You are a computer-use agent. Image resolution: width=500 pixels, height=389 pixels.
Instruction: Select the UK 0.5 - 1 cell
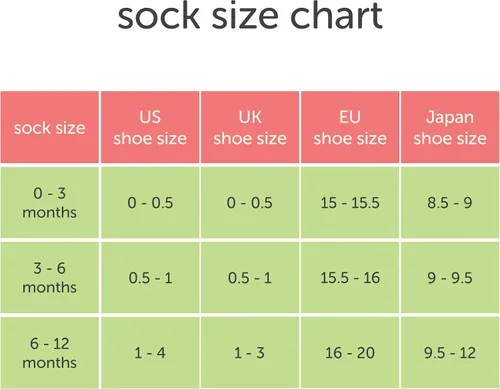coord(250,277)
